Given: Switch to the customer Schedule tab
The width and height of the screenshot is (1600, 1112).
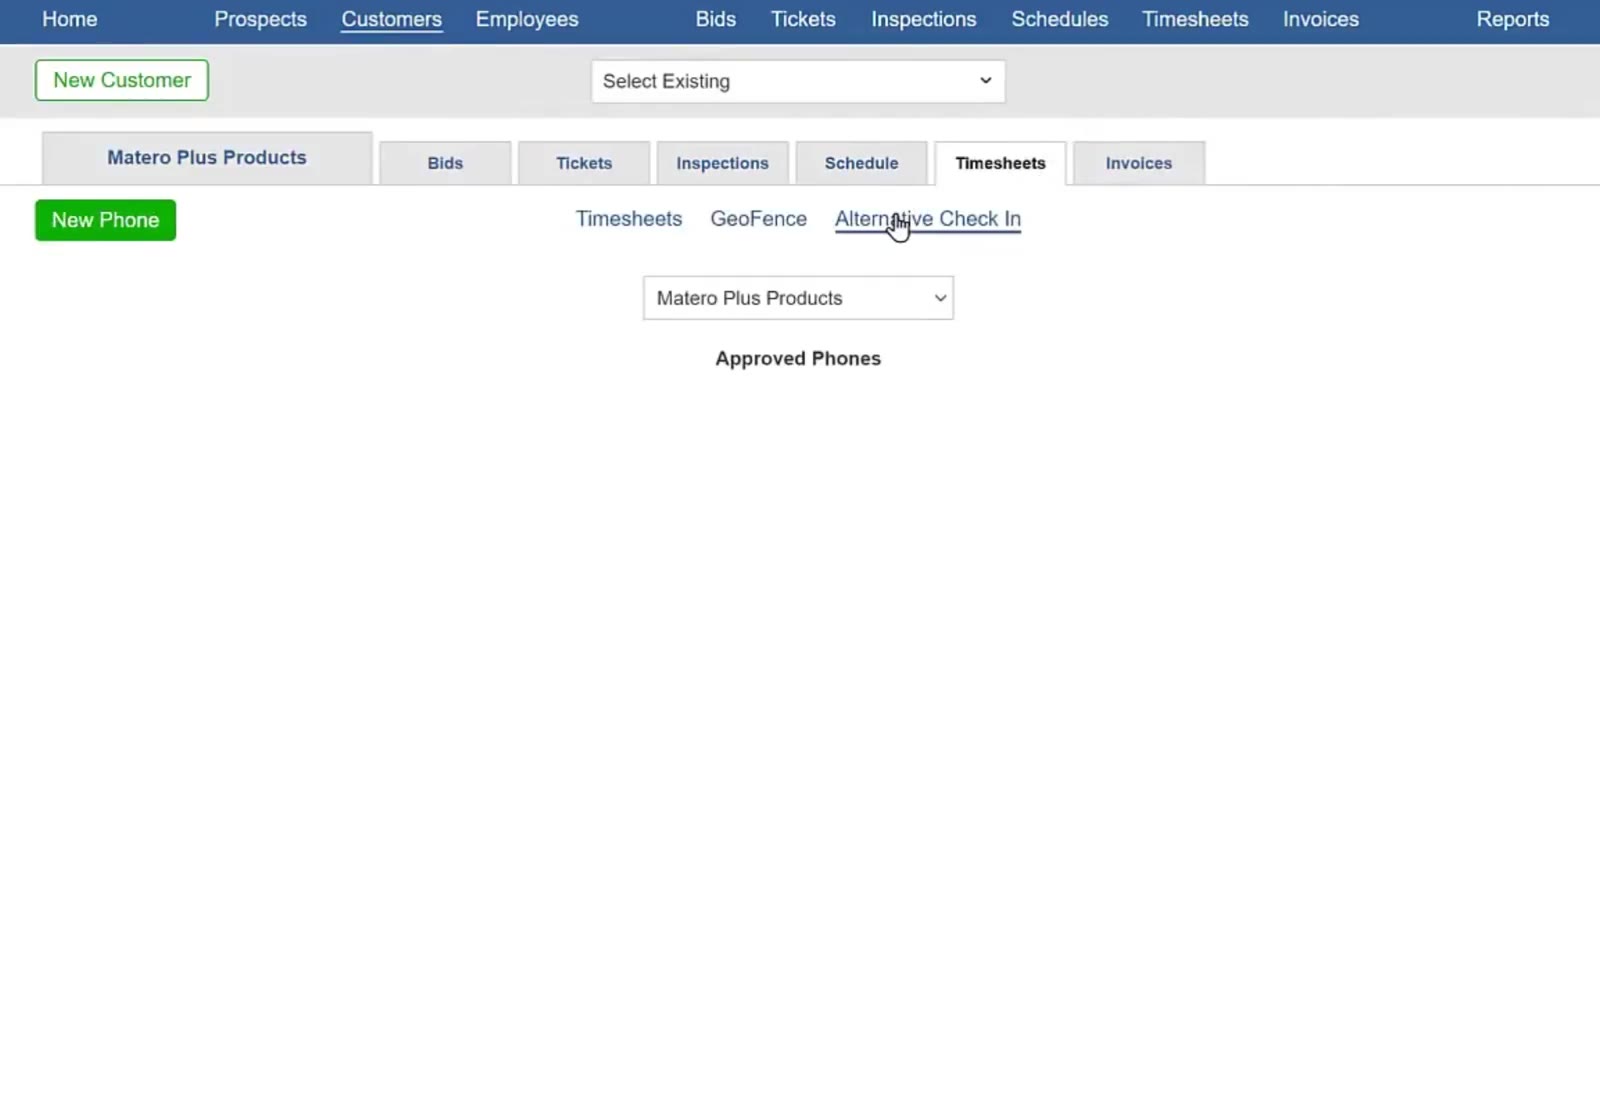Looking at the screenshot, I should click(861, 163).
